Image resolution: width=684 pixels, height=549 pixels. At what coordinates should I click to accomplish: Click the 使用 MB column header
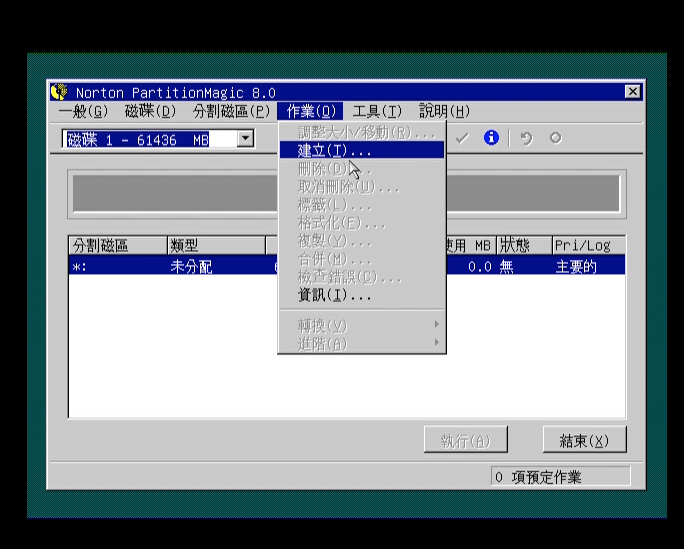point(471,246)
